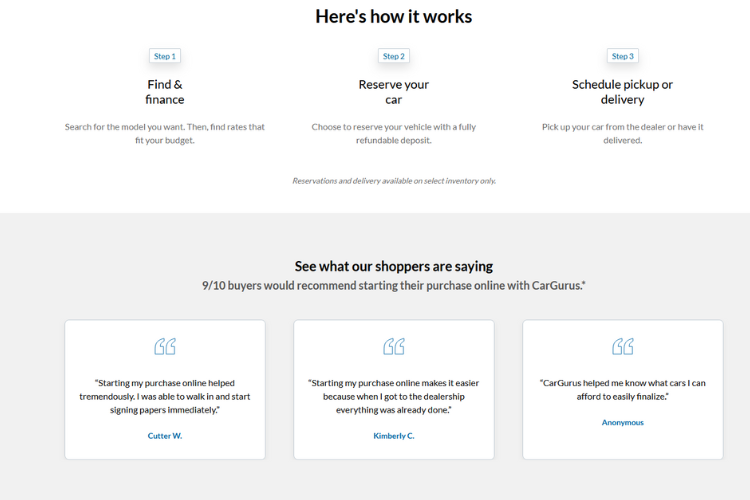Image resolution: width=750 pixels, height=500 pixels.
Task: Click the testimonial text about signing papers immediately
Action: pyautogui.click(x=165, y=396)
